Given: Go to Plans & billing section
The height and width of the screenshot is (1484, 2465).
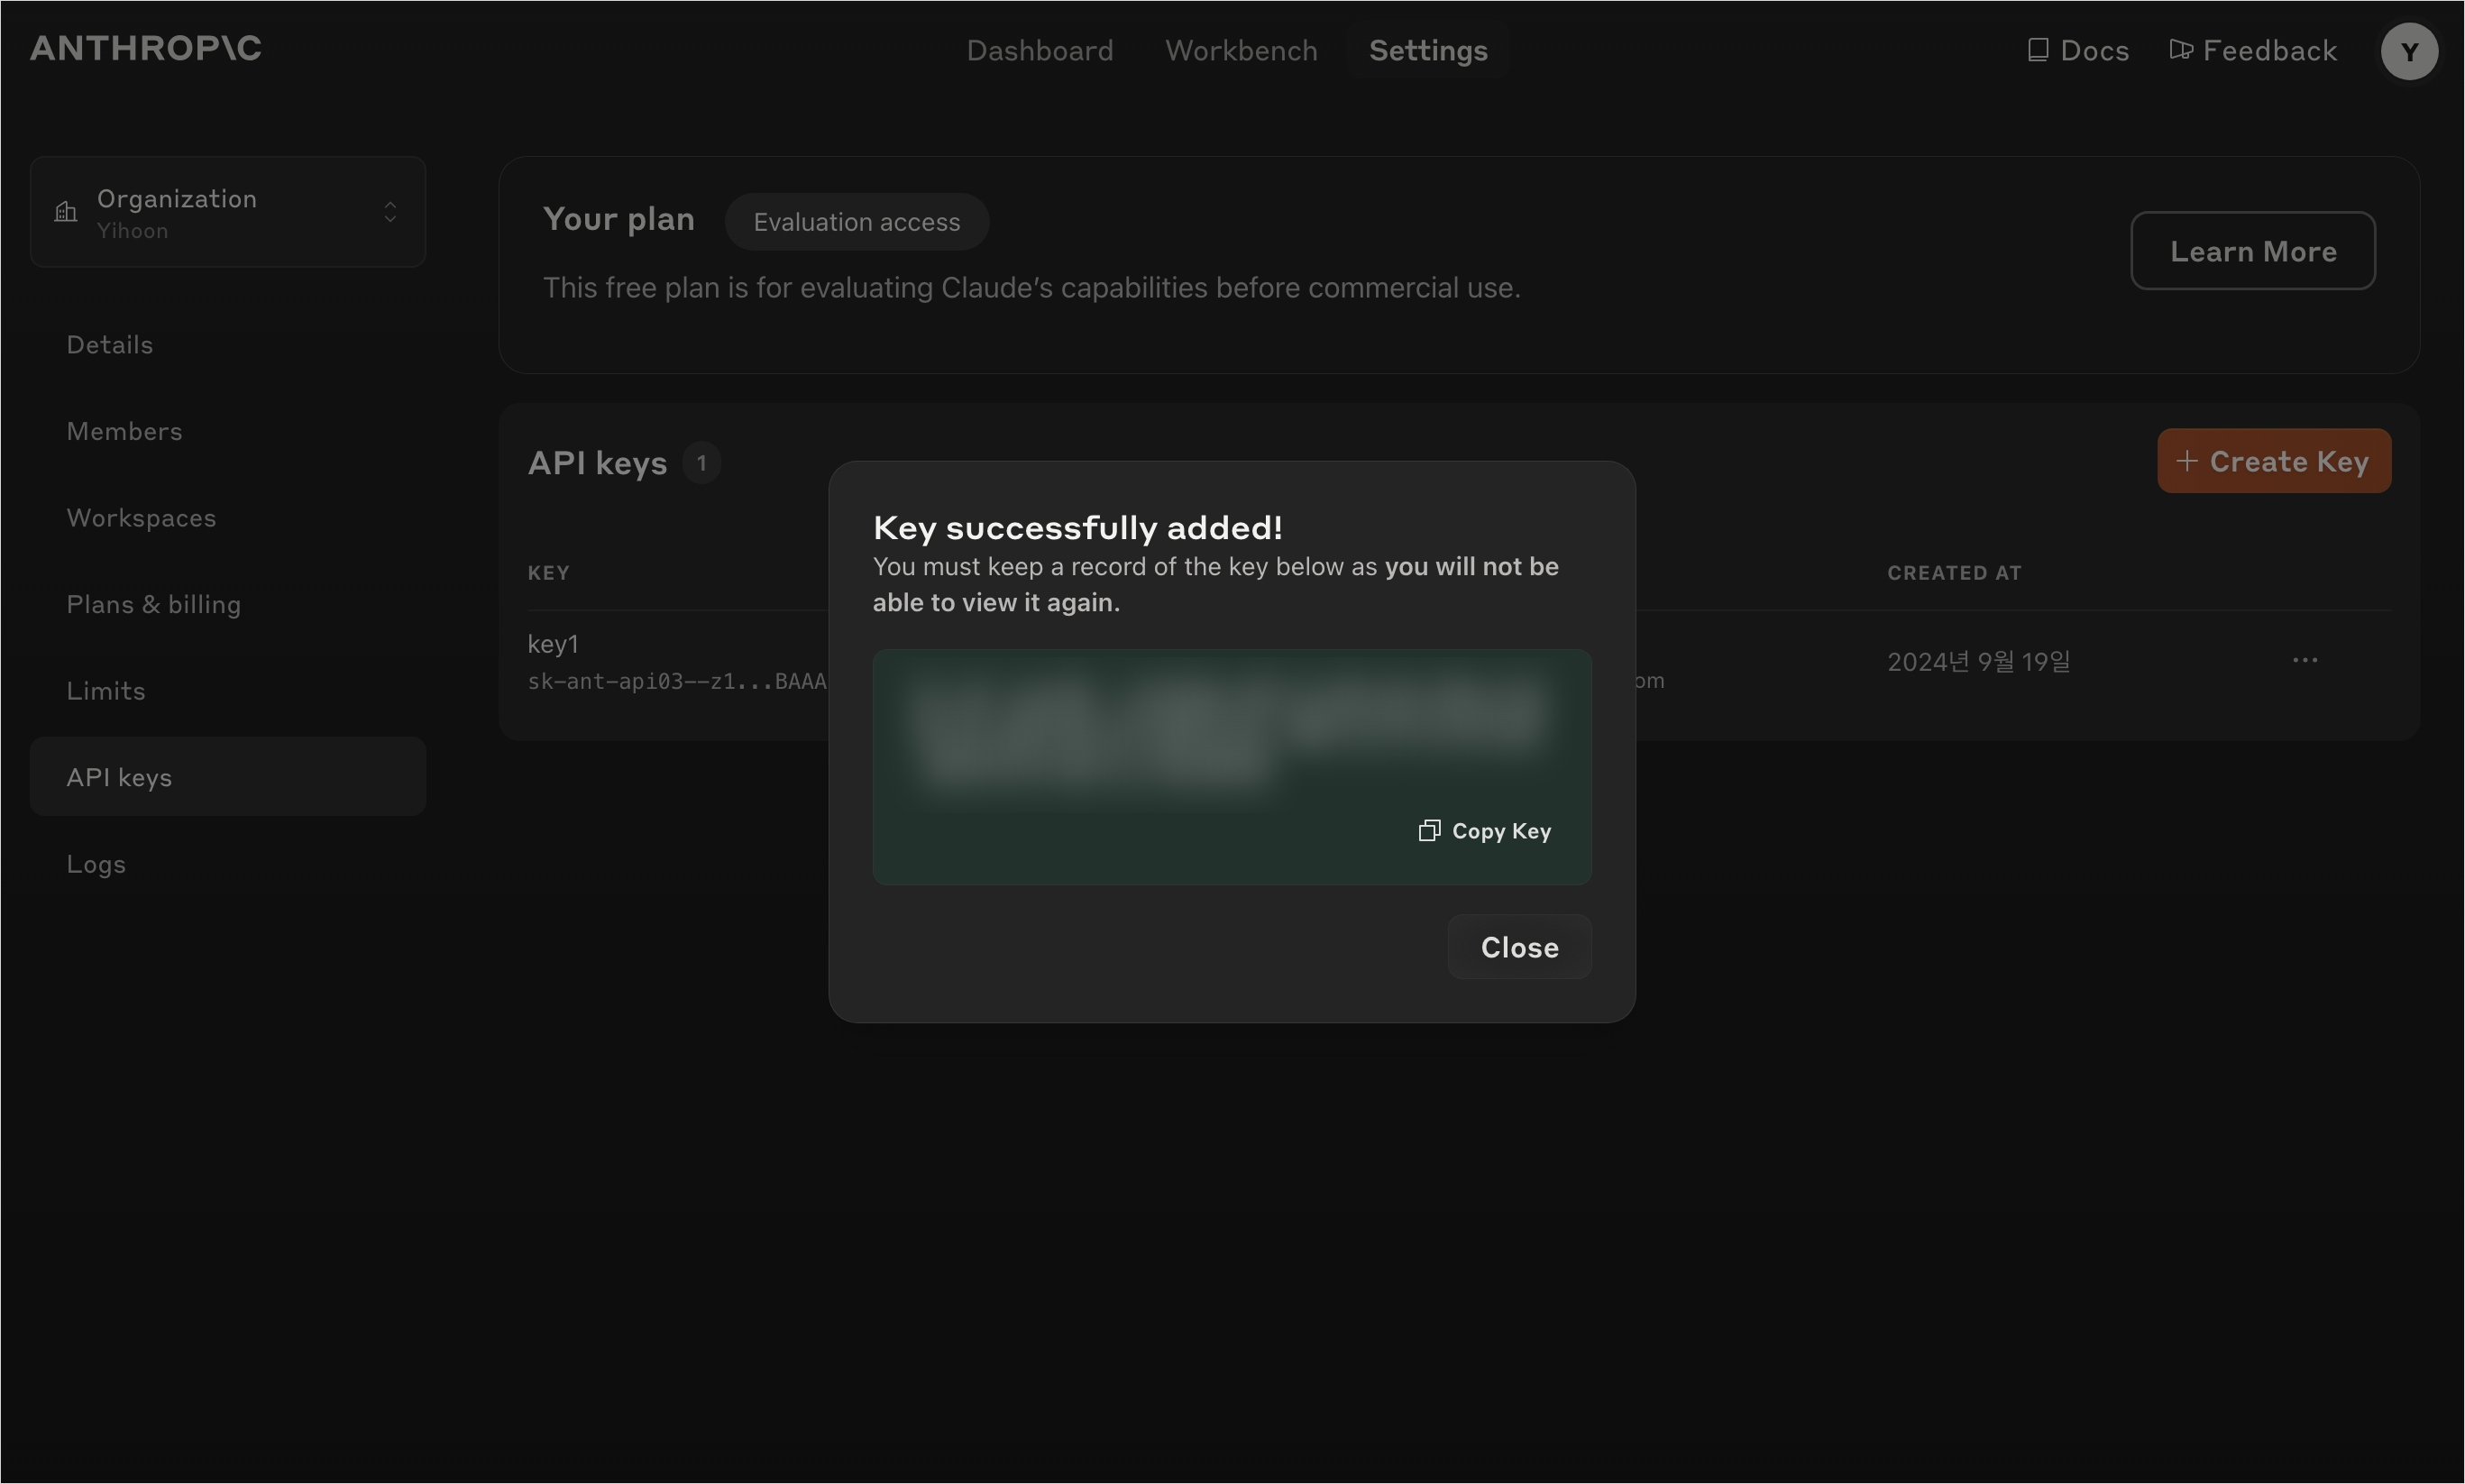Looking at the screenshot, I should (154, 604).
